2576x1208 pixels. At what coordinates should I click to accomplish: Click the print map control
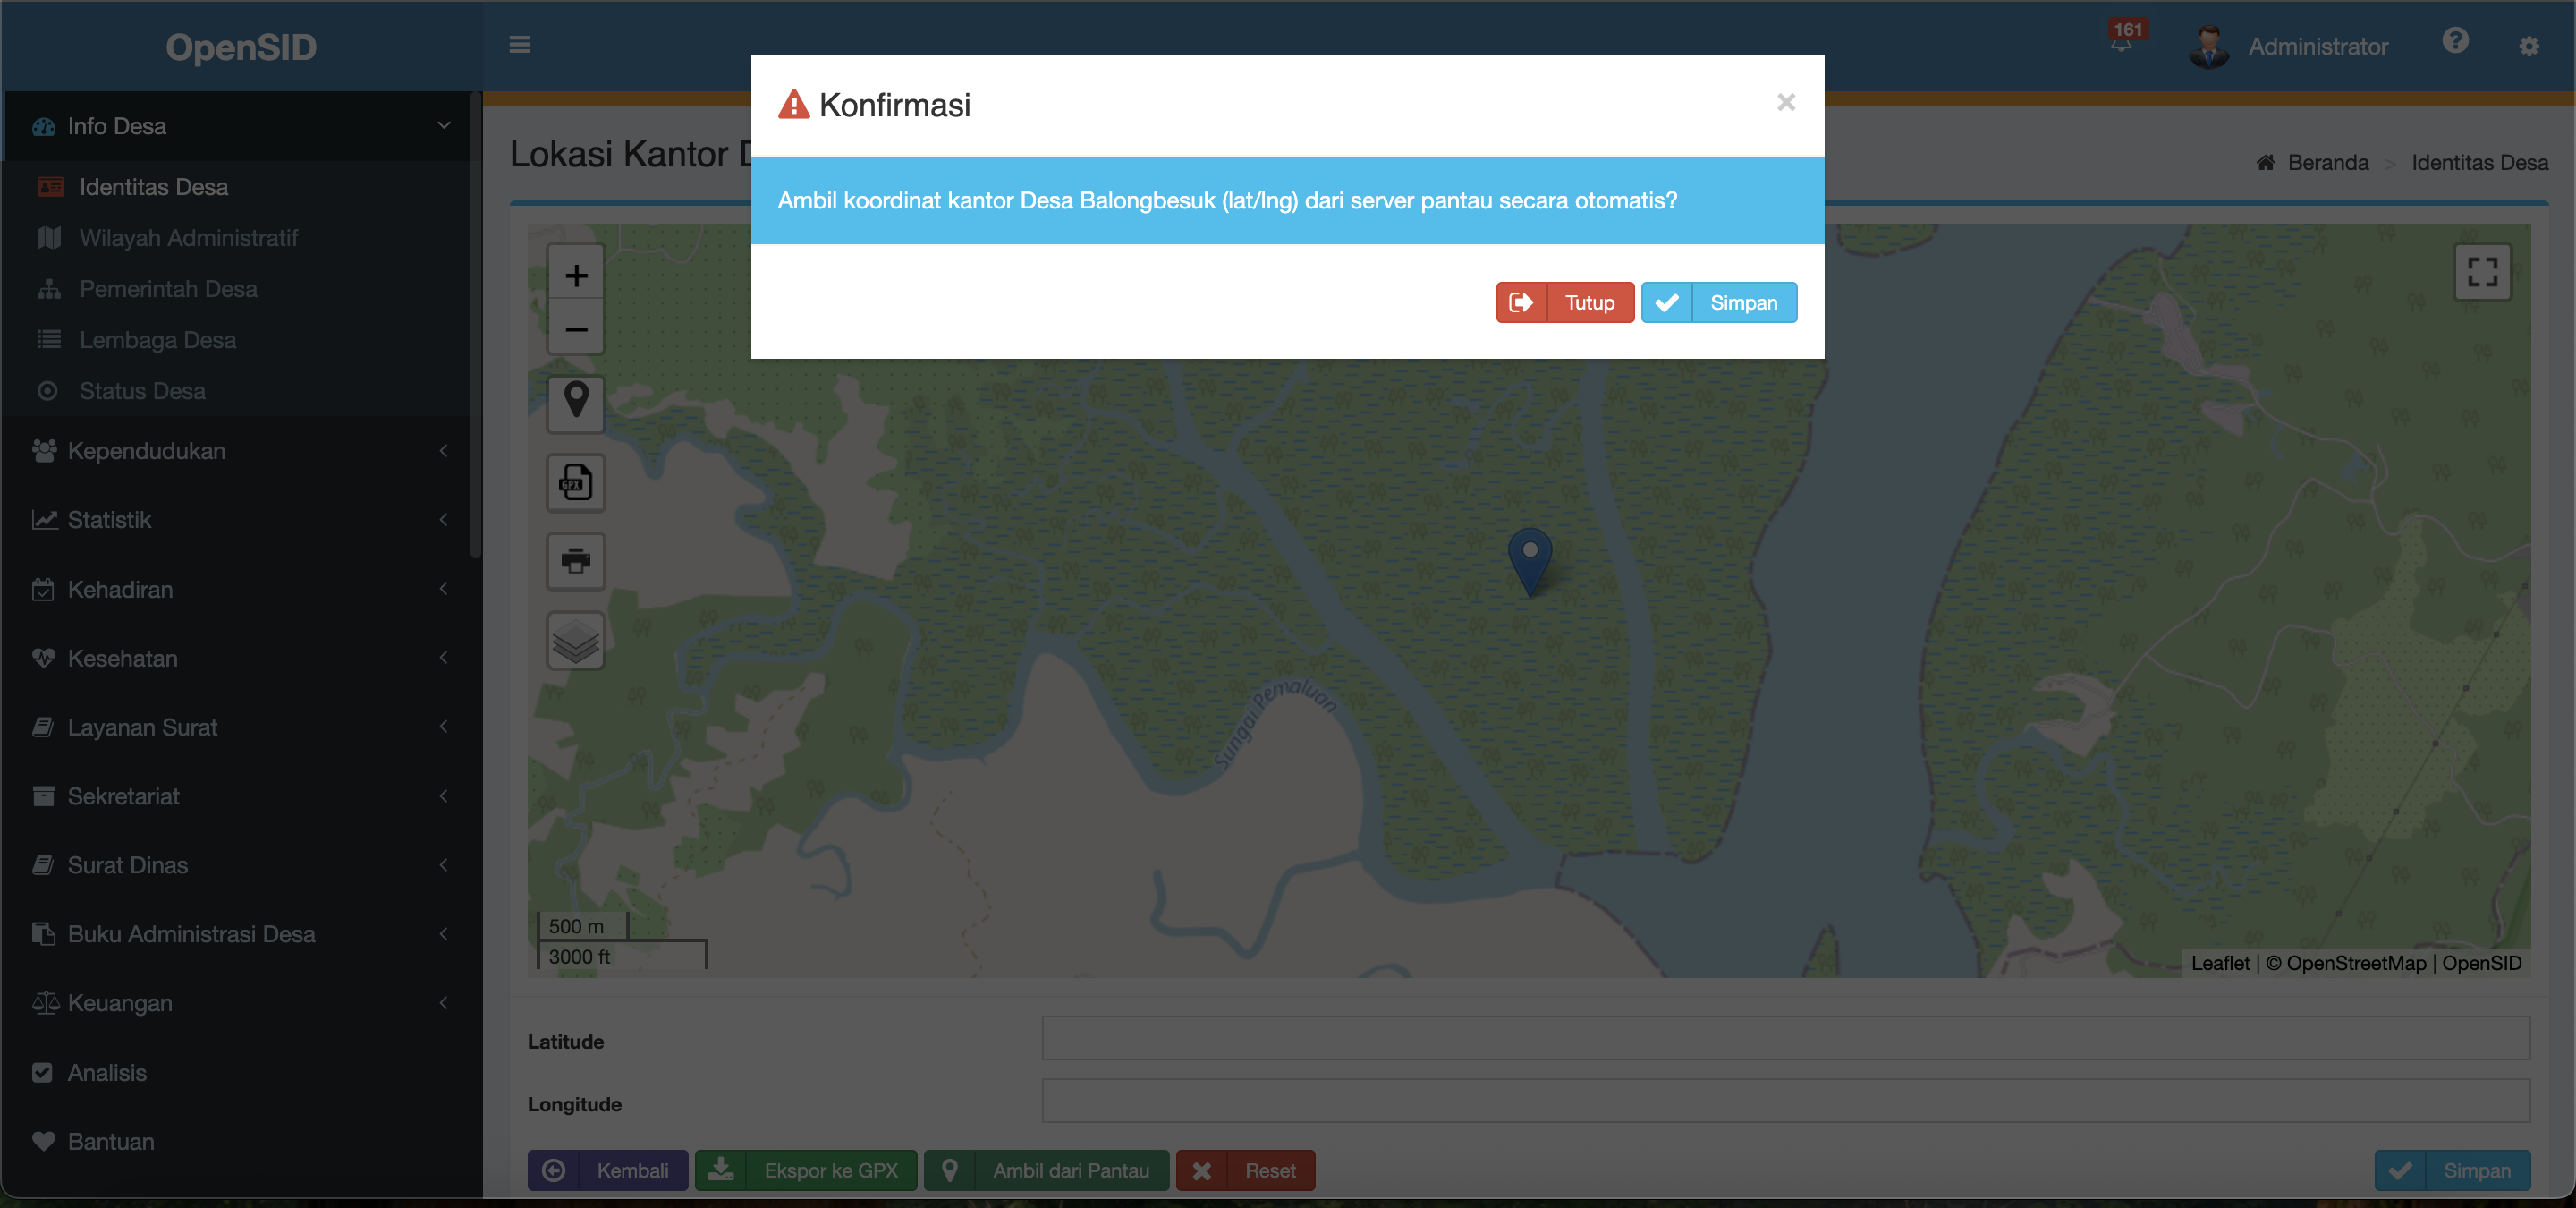click(576, 561)
